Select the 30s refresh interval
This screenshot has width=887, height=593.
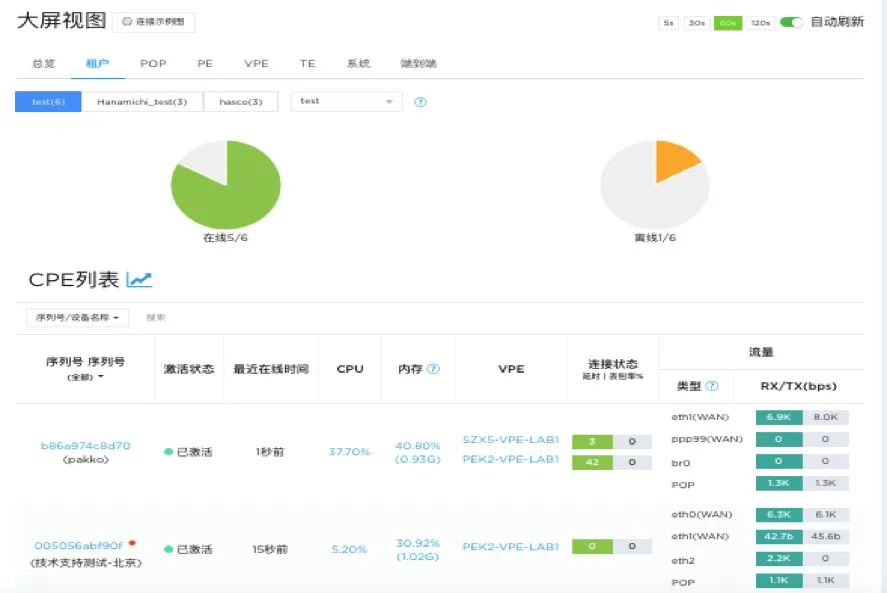[x=697, y=22]
